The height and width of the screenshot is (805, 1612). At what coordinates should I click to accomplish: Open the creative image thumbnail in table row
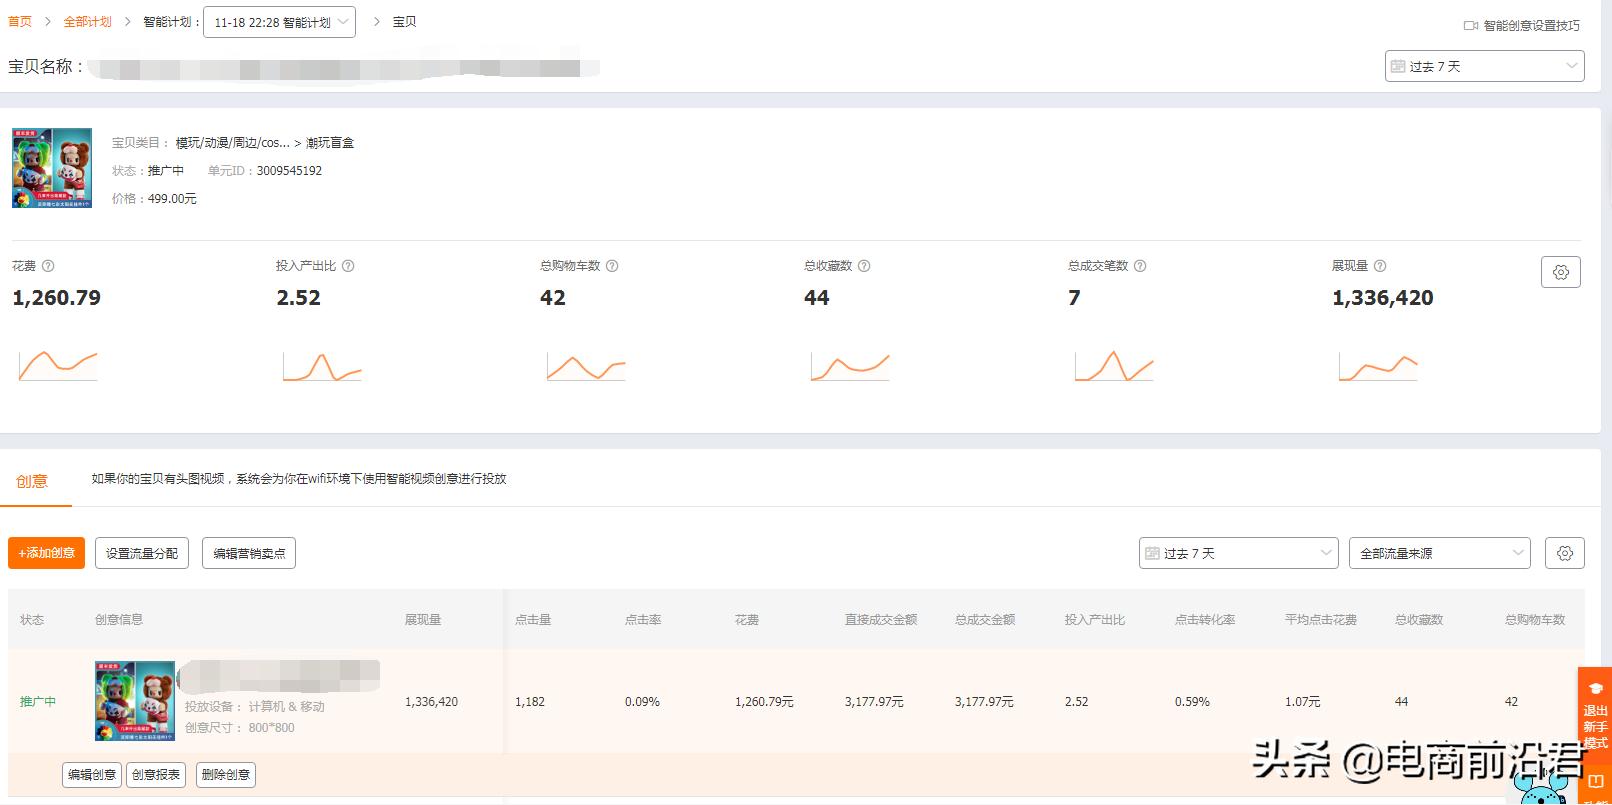point(135,701)
